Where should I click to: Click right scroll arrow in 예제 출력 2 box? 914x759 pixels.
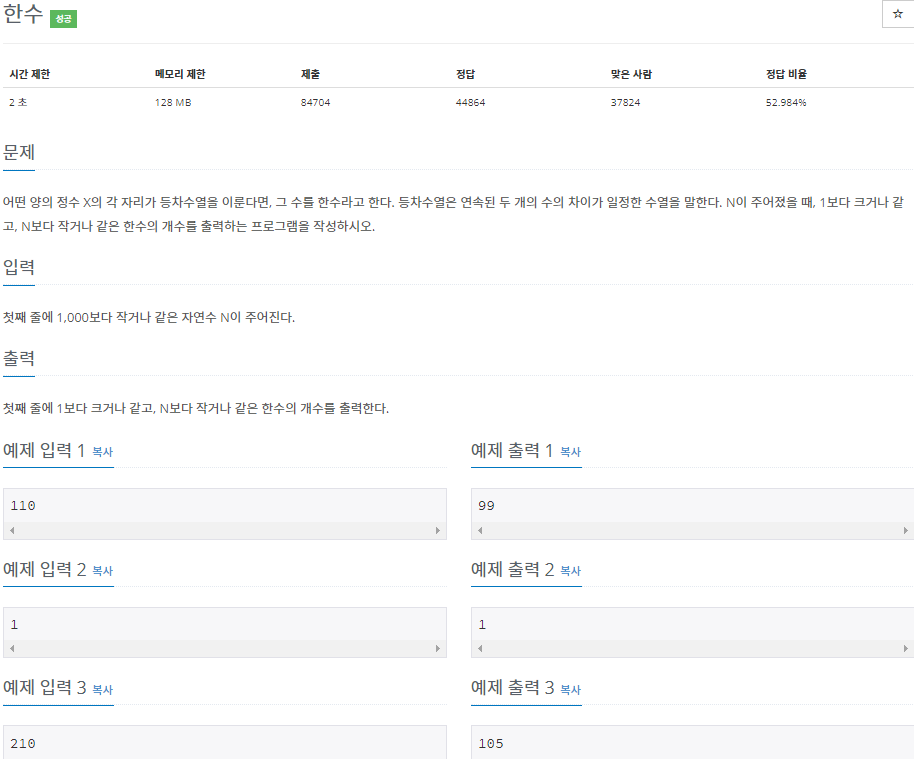905,648
